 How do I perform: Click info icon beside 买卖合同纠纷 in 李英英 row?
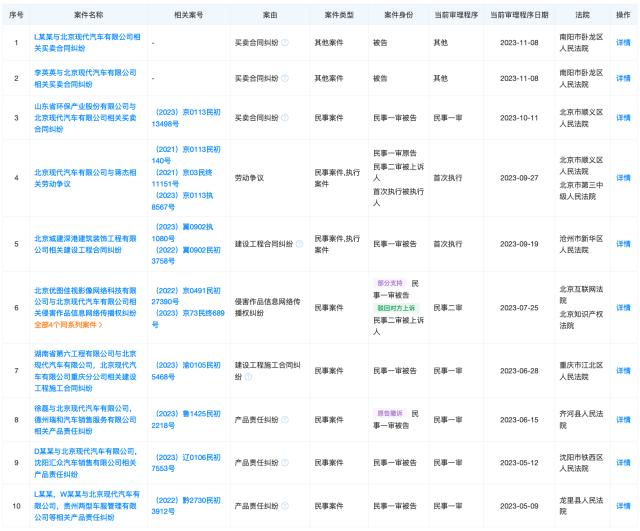[x=285, y=78]
